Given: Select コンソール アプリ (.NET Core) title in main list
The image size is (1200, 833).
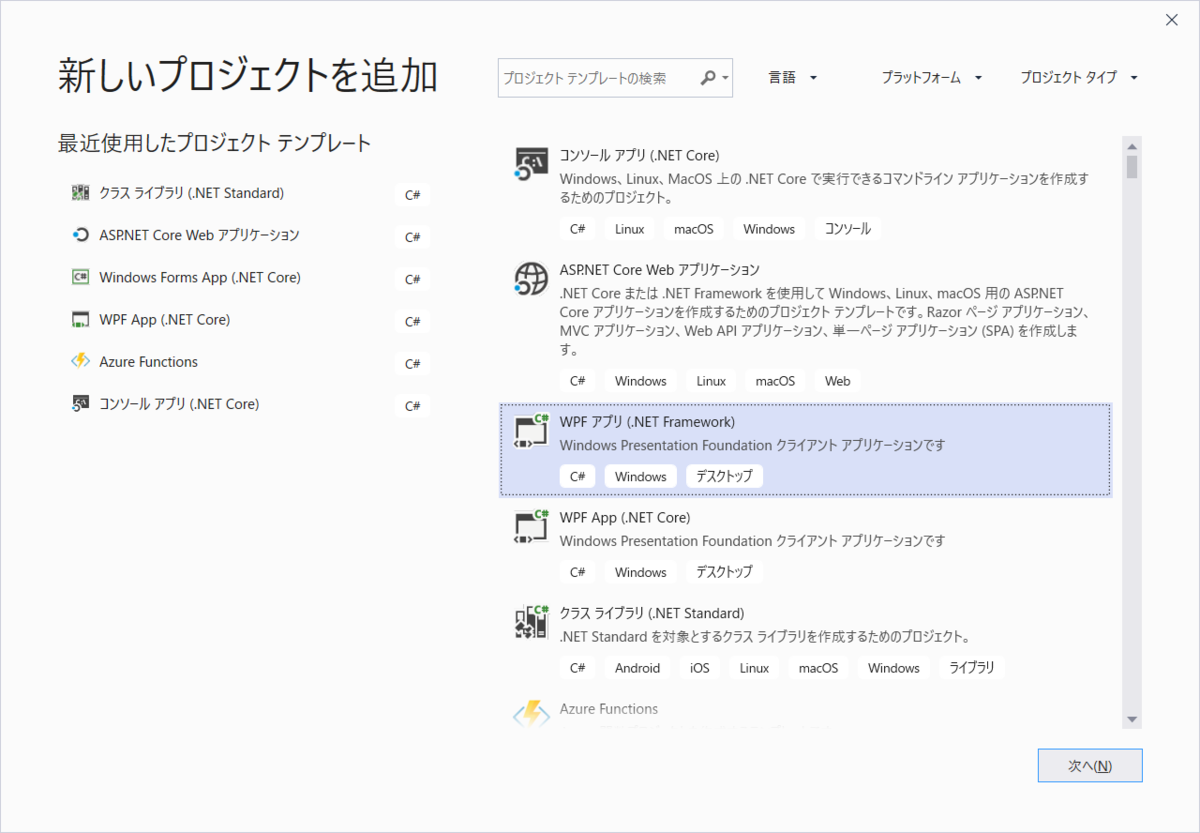Looking at the screenshot, I should 639,155.
